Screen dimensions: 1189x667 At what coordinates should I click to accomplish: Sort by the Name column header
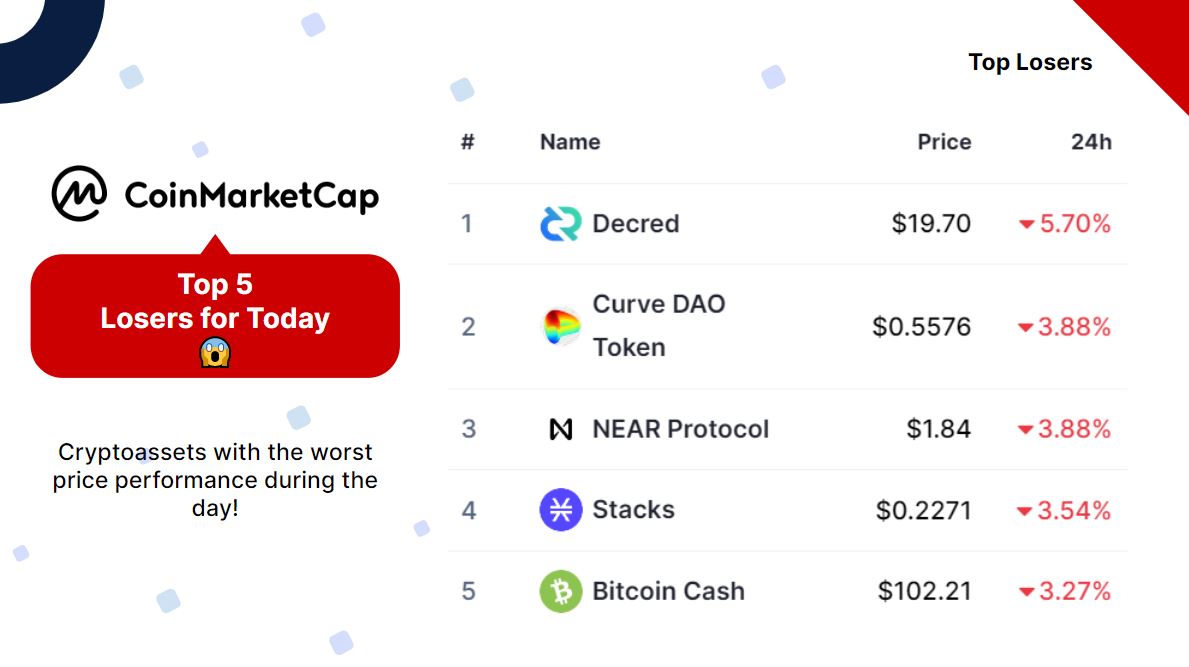coord(570,142)
